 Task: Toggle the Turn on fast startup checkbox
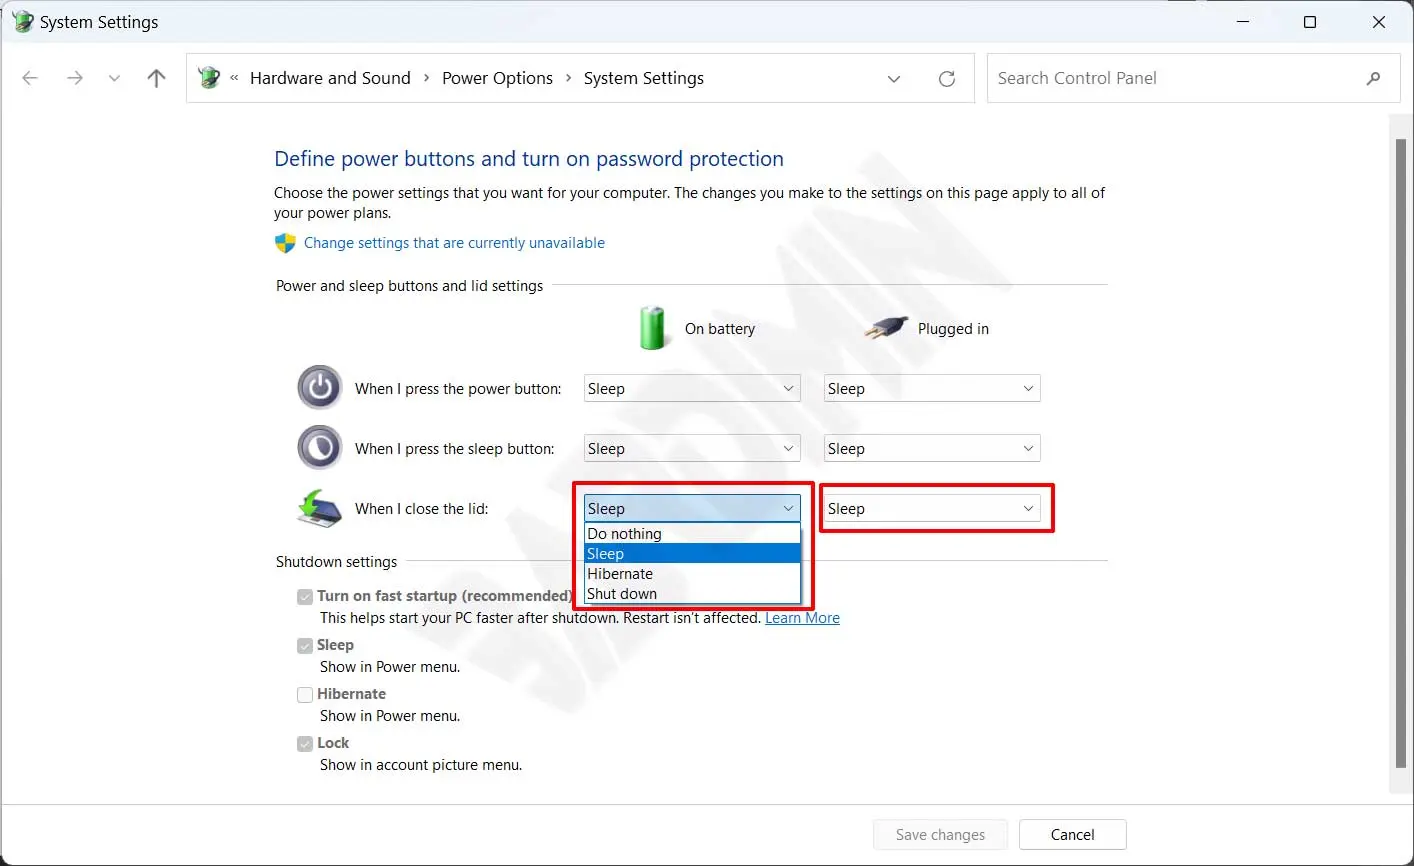(305, 597)
